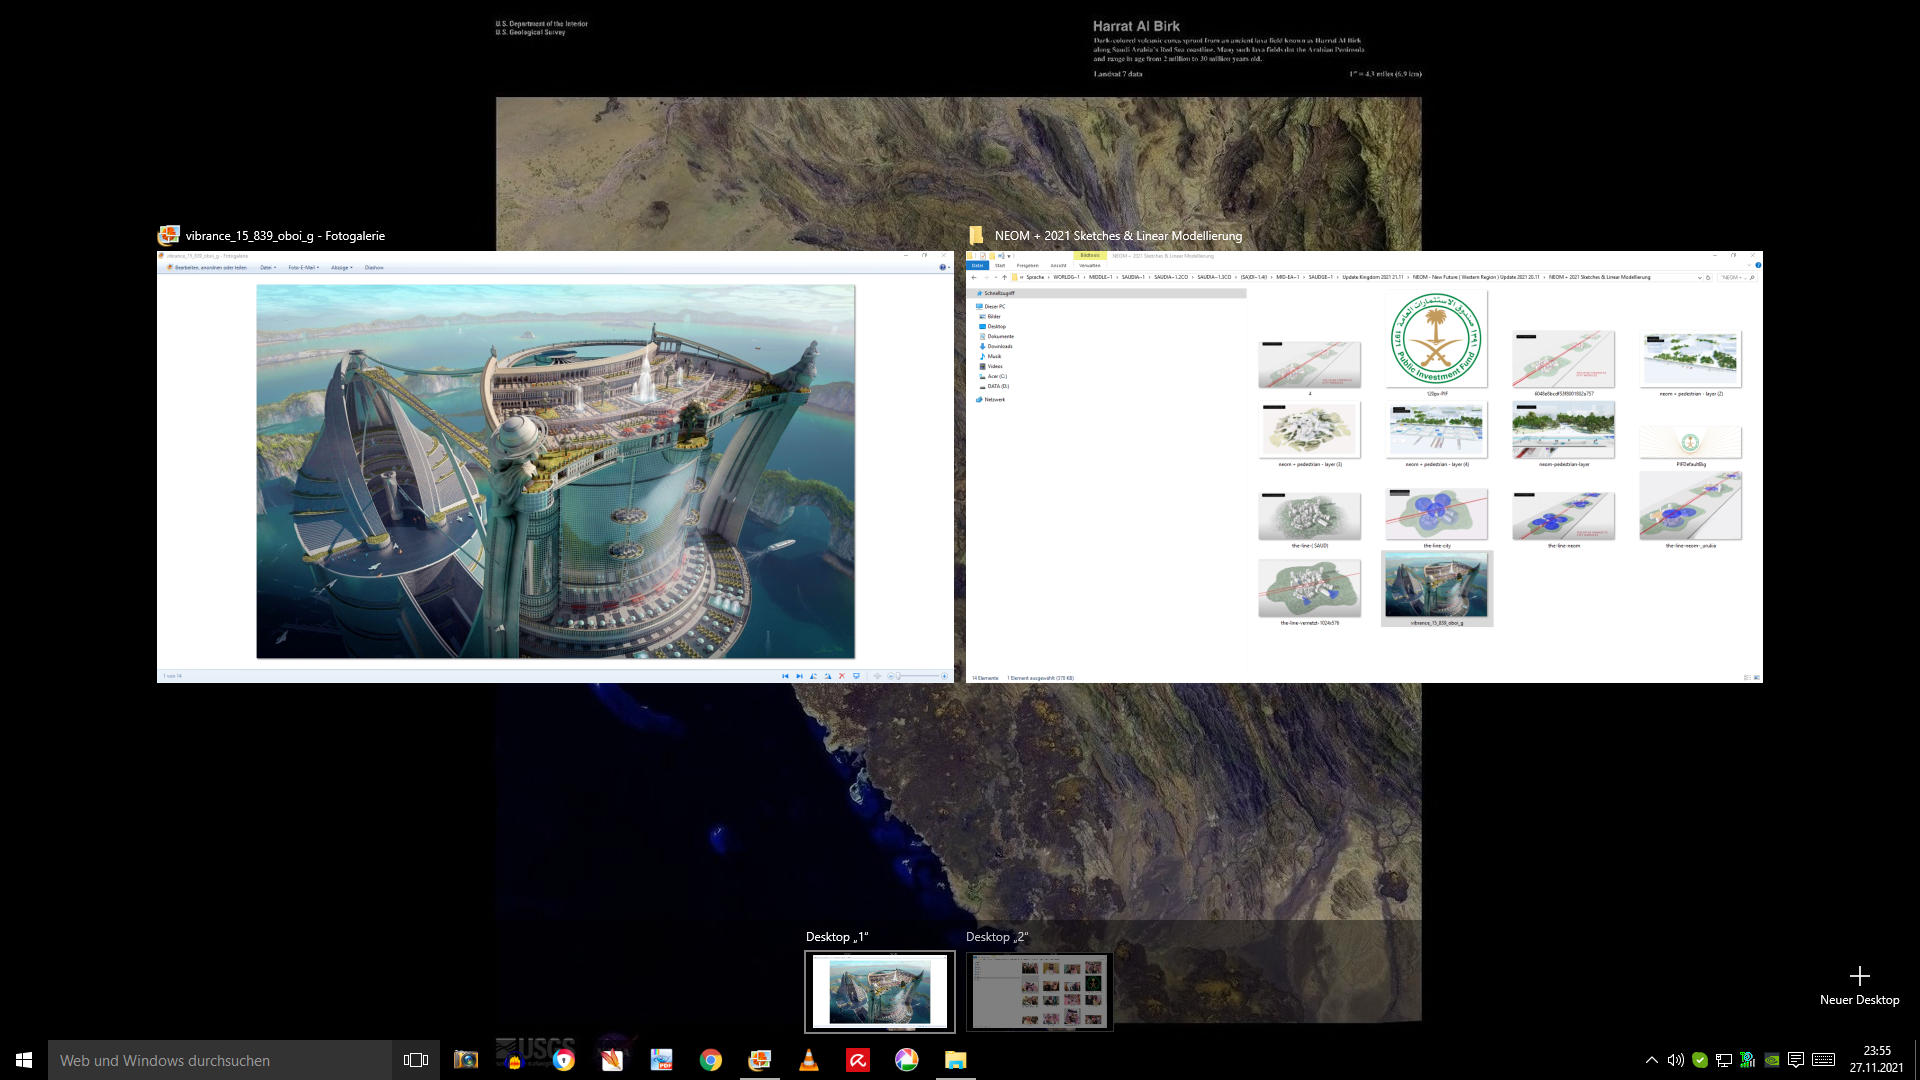Open the camera app in the taskbar

466,1060
